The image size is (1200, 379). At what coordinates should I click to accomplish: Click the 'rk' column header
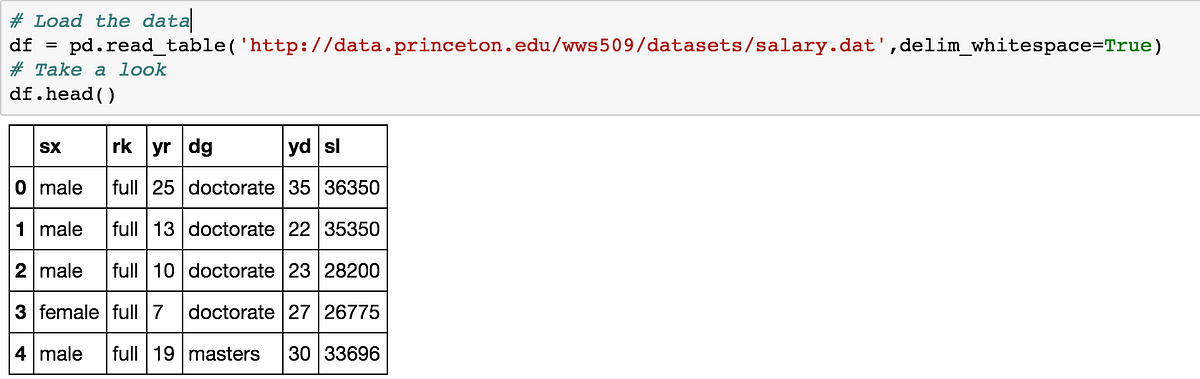pyautogui.click(x=123, y=147)
